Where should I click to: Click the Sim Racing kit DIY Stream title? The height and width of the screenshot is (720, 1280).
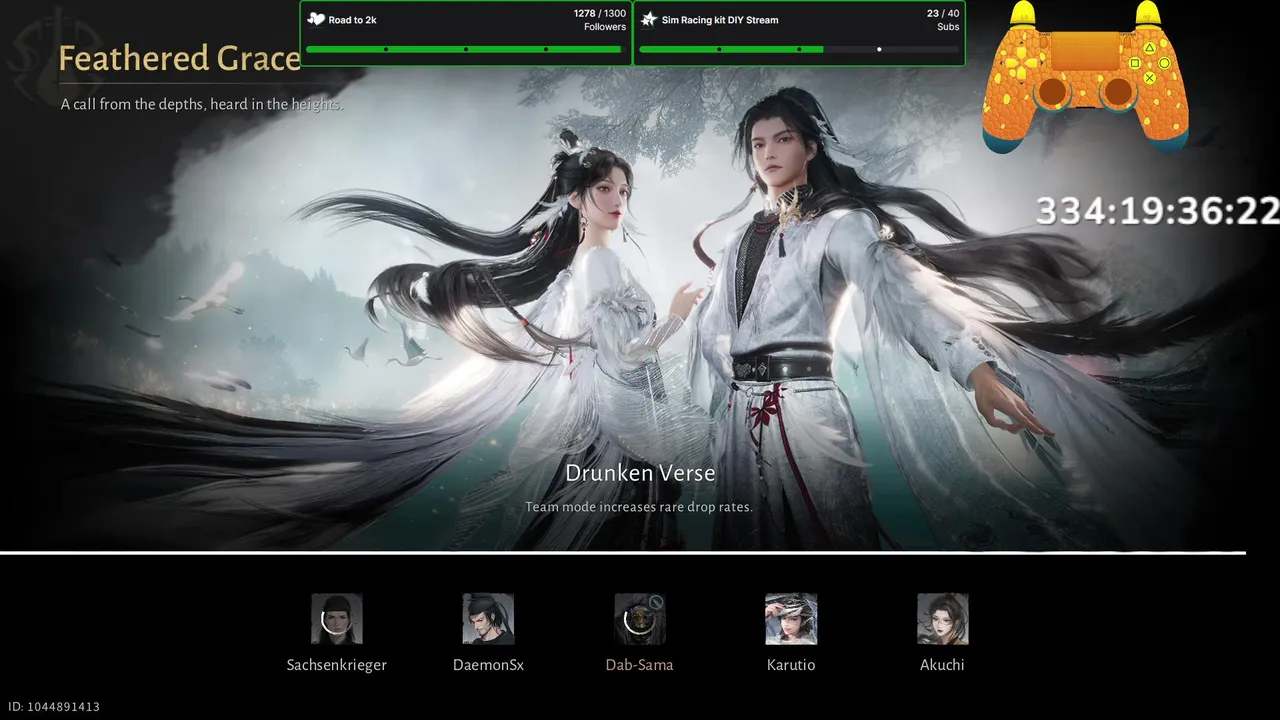(720, 20)
